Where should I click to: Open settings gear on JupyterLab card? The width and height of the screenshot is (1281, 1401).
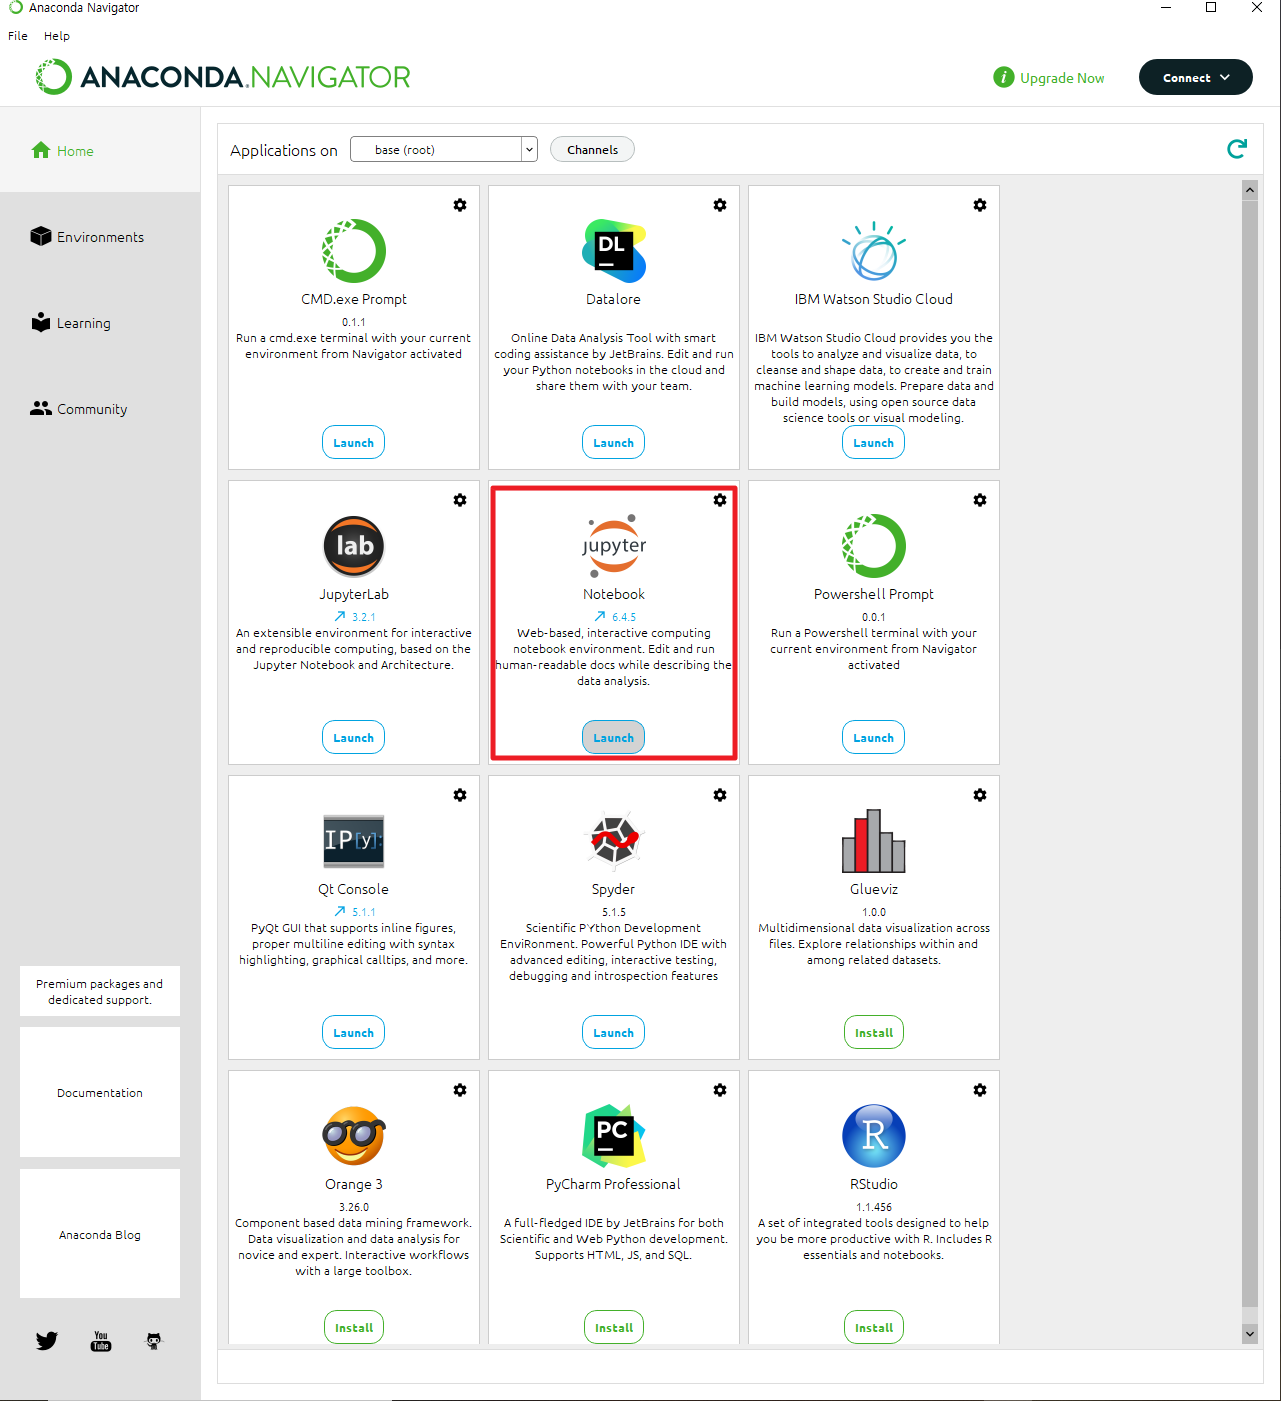[460, 500]
